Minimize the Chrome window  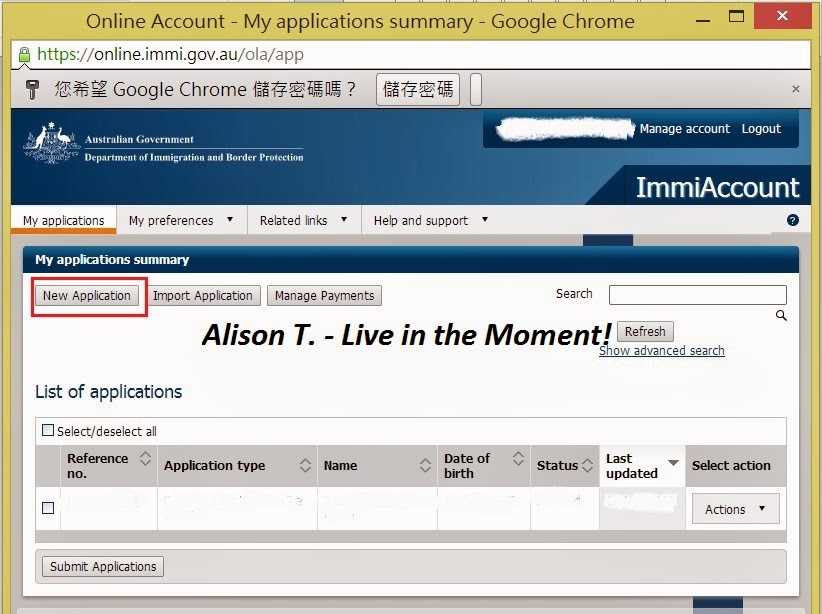(703, 20)
